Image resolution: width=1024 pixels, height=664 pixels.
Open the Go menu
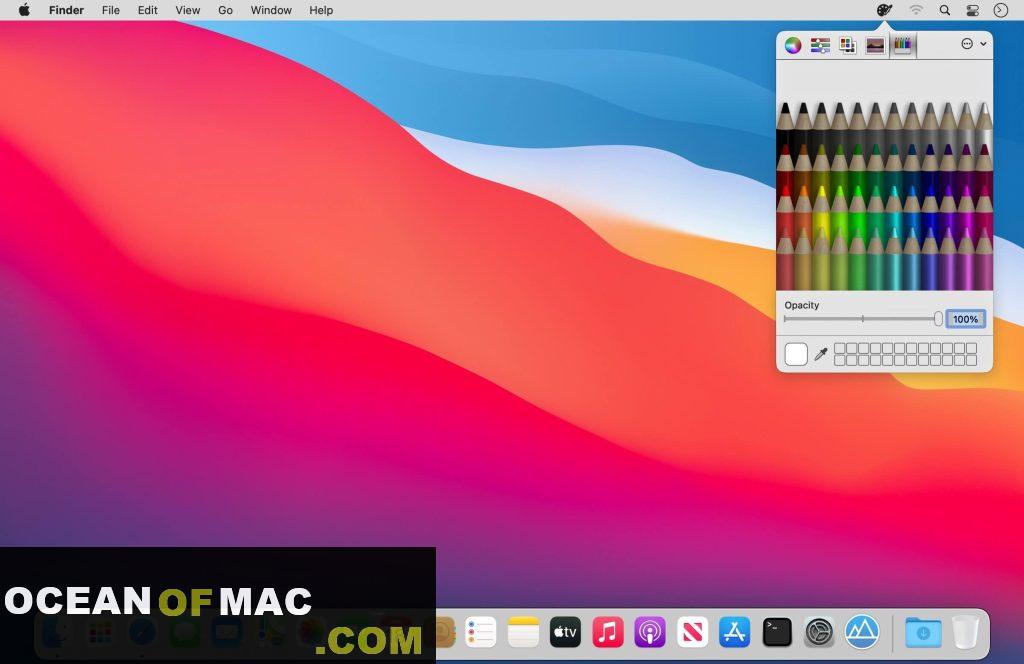click(x=225, y=10)
